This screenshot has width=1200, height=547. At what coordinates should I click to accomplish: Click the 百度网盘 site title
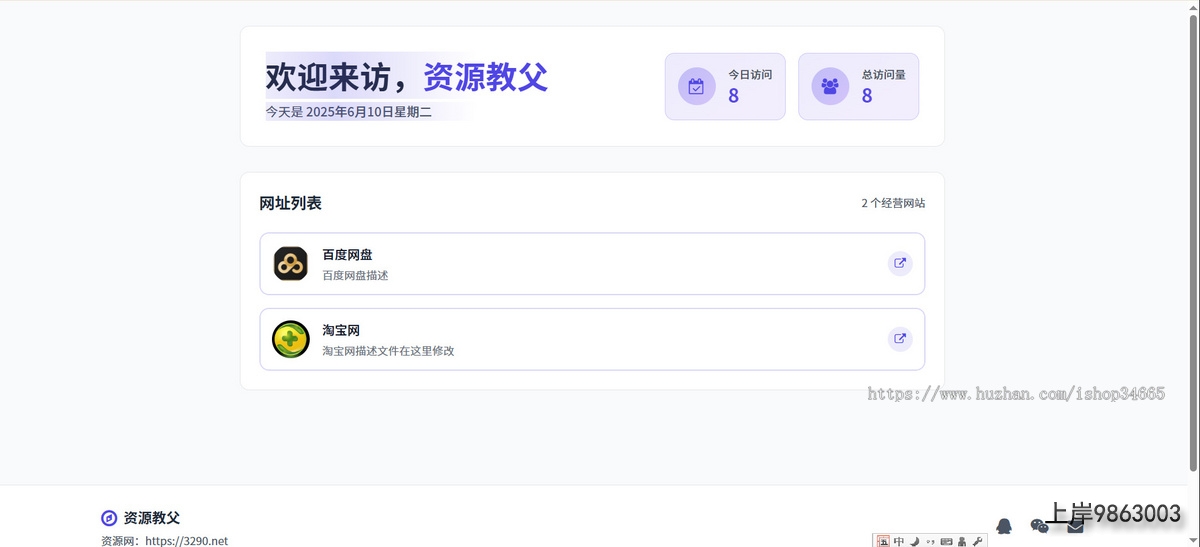click(347, 255)
